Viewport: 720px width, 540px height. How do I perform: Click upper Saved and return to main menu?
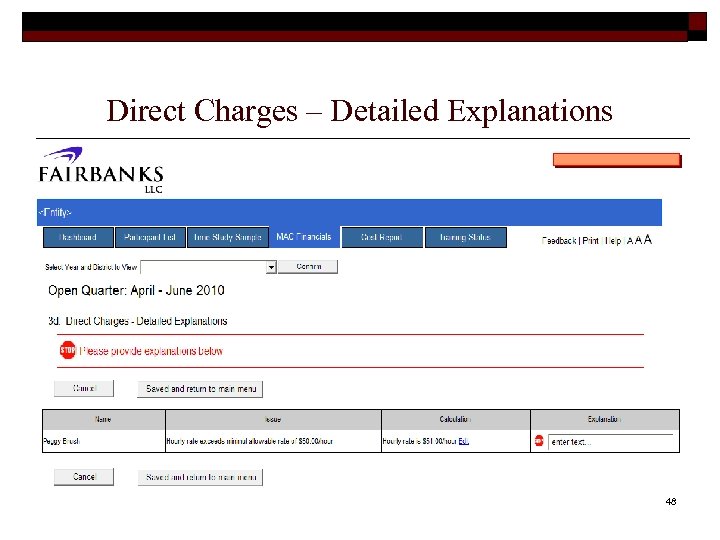200,389
